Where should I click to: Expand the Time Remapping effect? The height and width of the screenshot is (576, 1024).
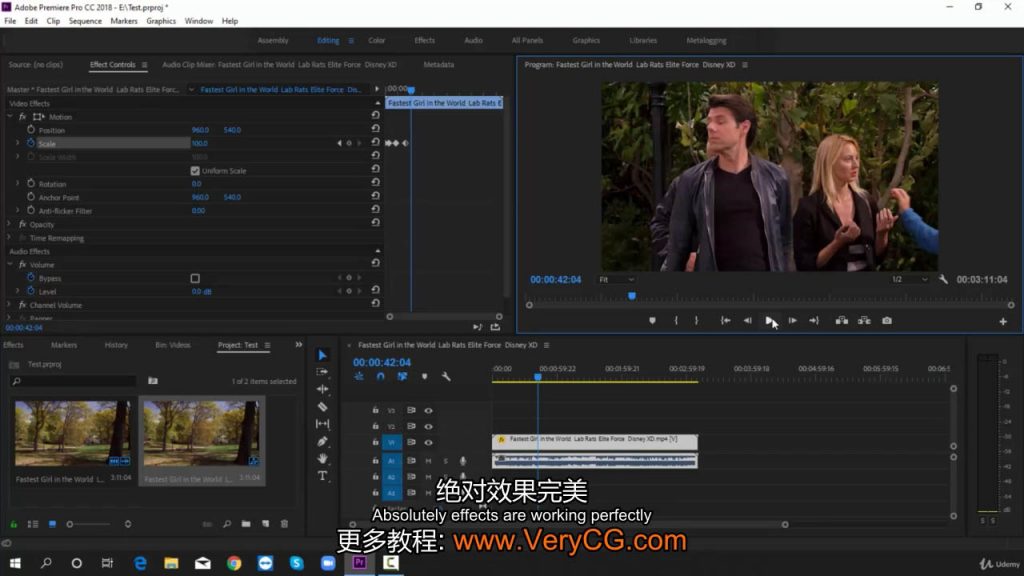[10, 238]
